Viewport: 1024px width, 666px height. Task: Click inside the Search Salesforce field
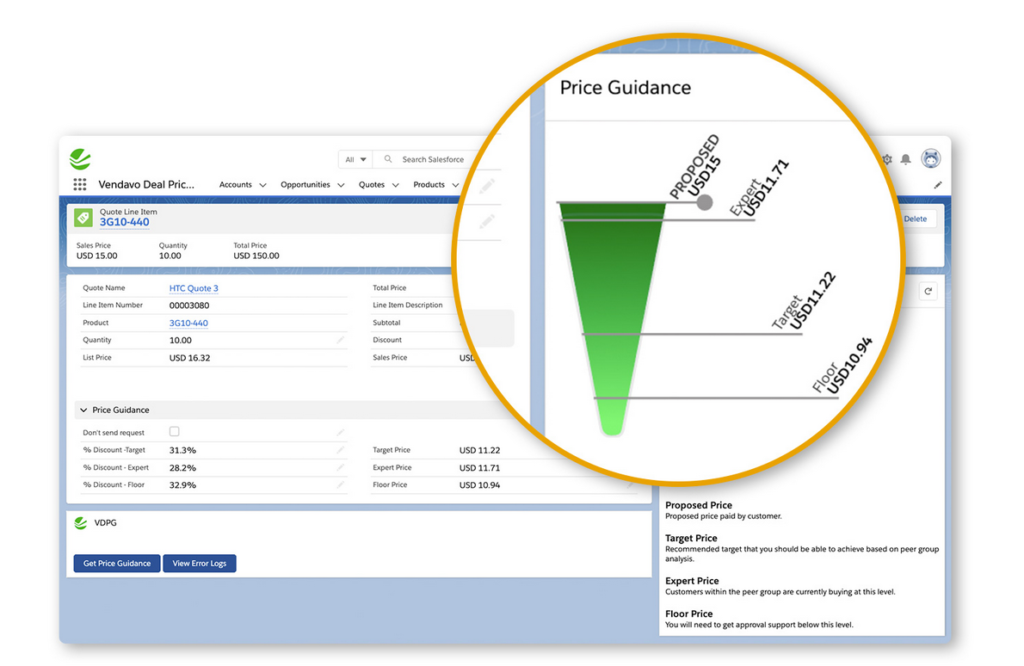tap(435, 158)
